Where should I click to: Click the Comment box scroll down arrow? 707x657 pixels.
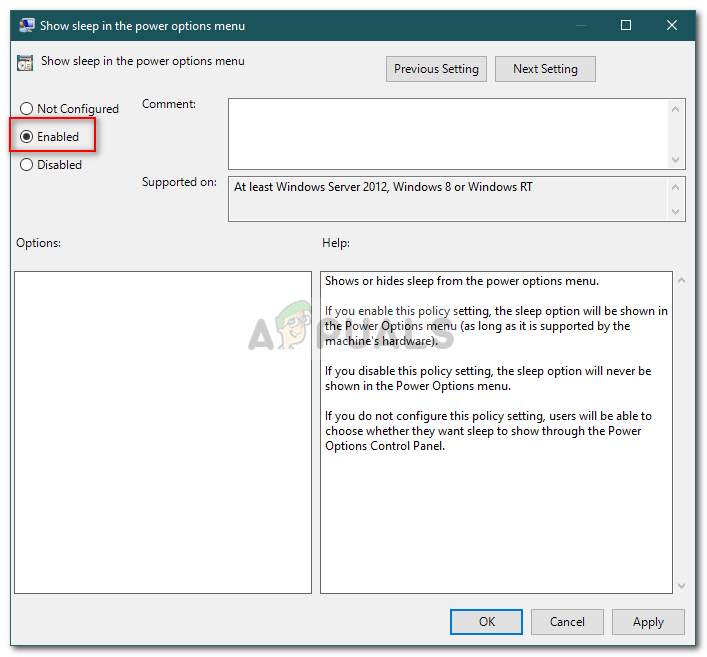click(675, 160)
